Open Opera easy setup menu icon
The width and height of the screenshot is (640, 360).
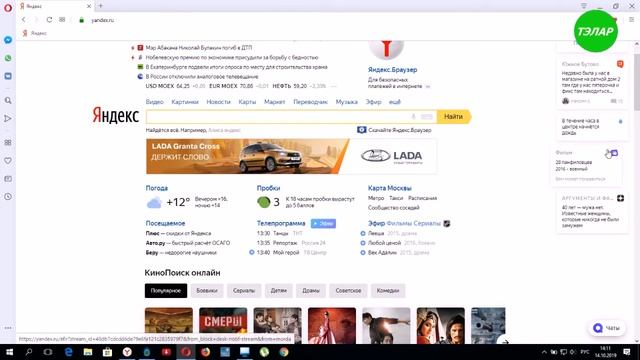coord(631,20)
